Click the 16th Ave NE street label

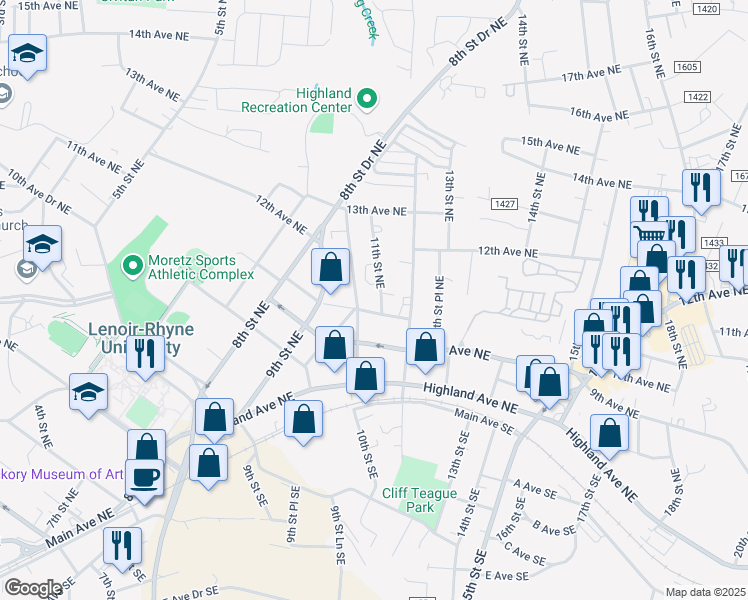click(x=600, y=114)
